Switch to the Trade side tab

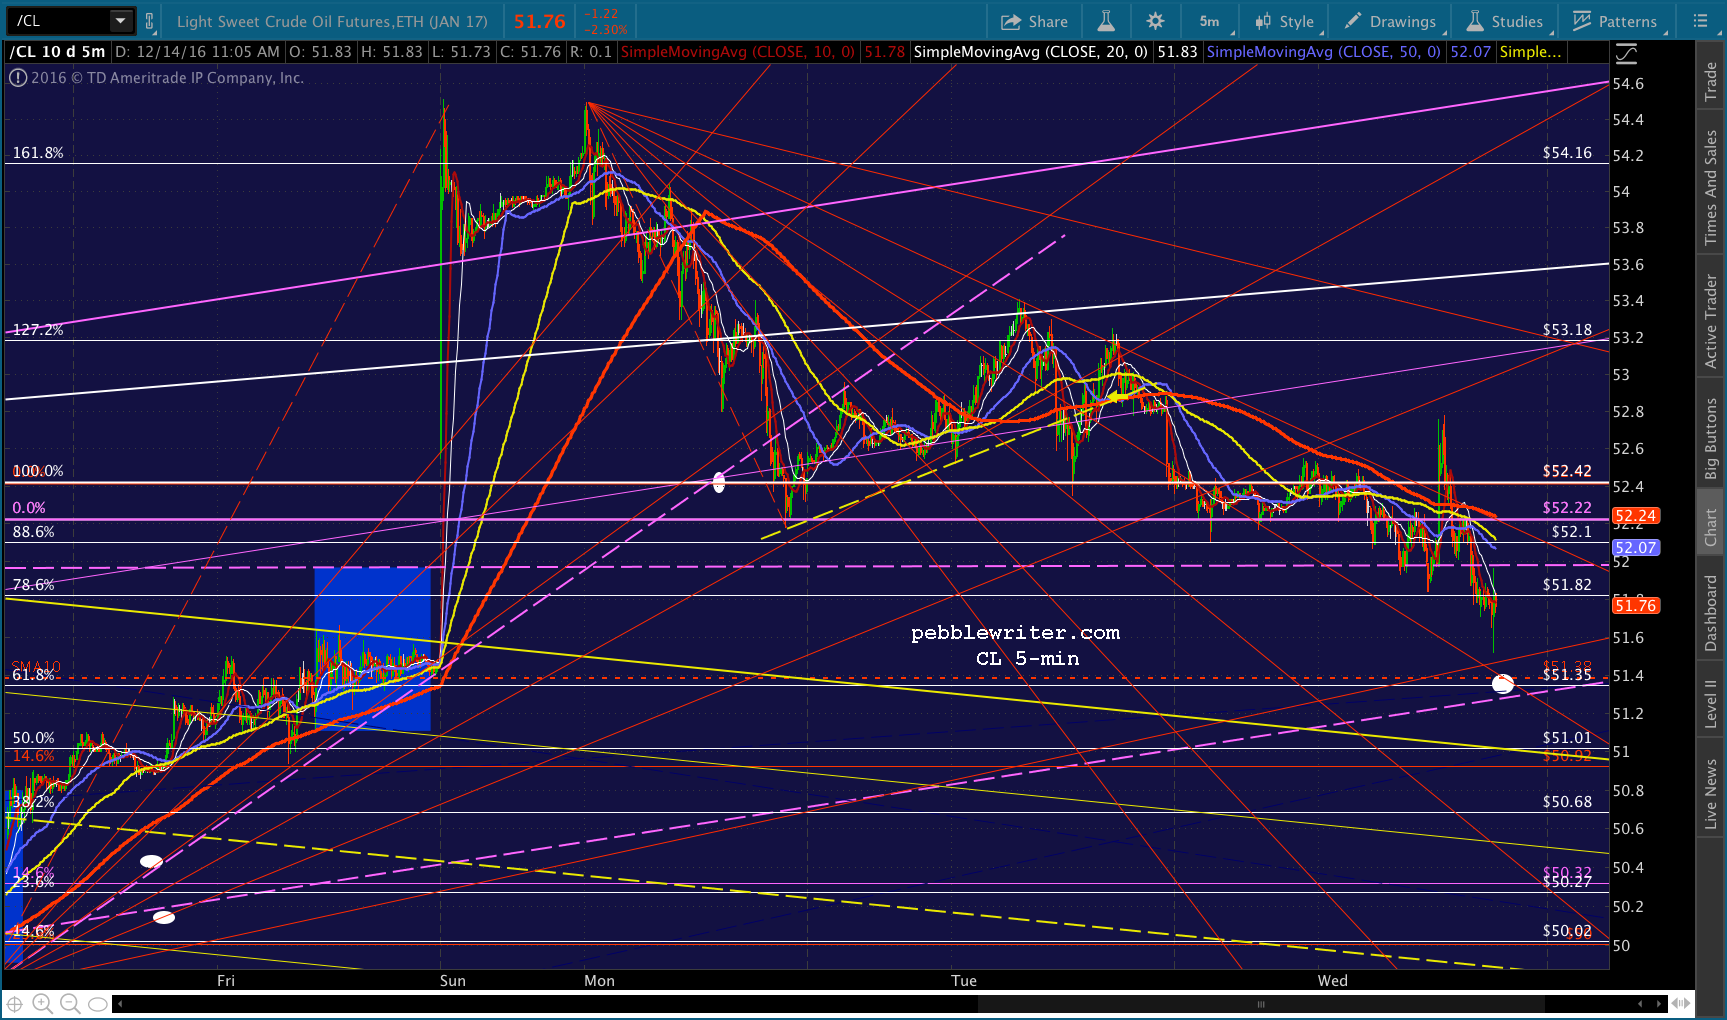pos(1711,81)
